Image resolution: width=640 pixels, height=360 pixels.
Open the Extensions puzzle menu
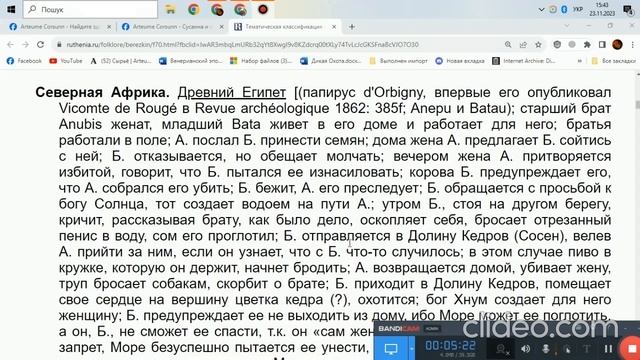point(587,44)
